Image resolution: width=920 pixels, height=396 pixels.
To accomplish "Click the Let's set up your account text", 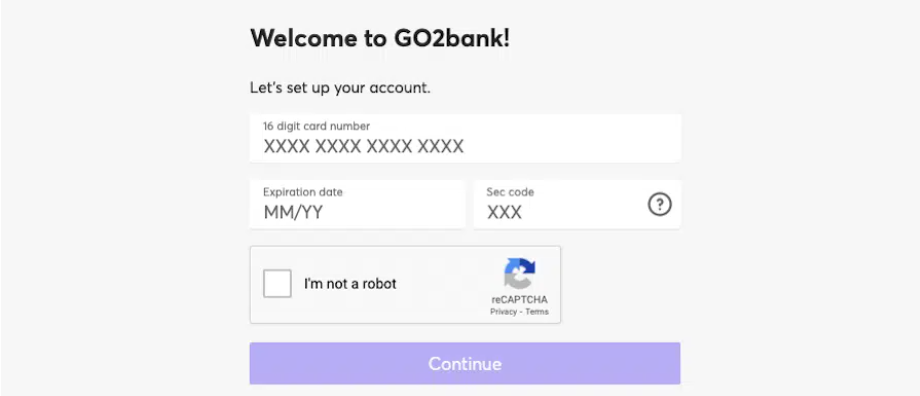I will [340, 88].
